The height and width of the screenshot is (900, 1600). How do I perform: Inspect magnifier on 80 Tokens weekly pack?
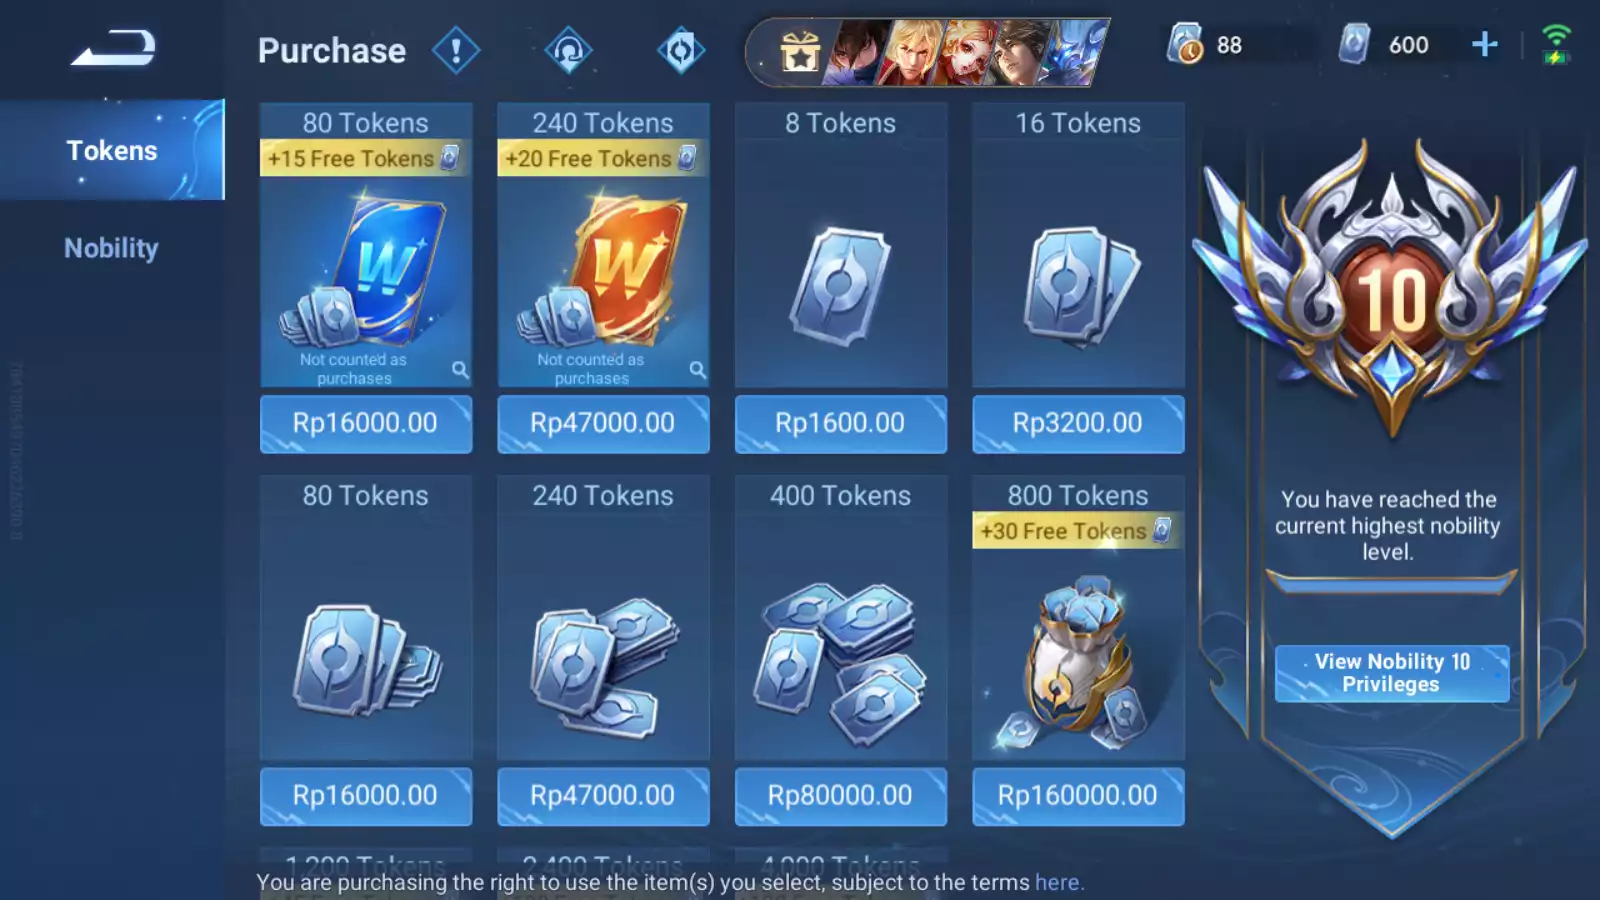pyautogui.click(x=460, y=369)
